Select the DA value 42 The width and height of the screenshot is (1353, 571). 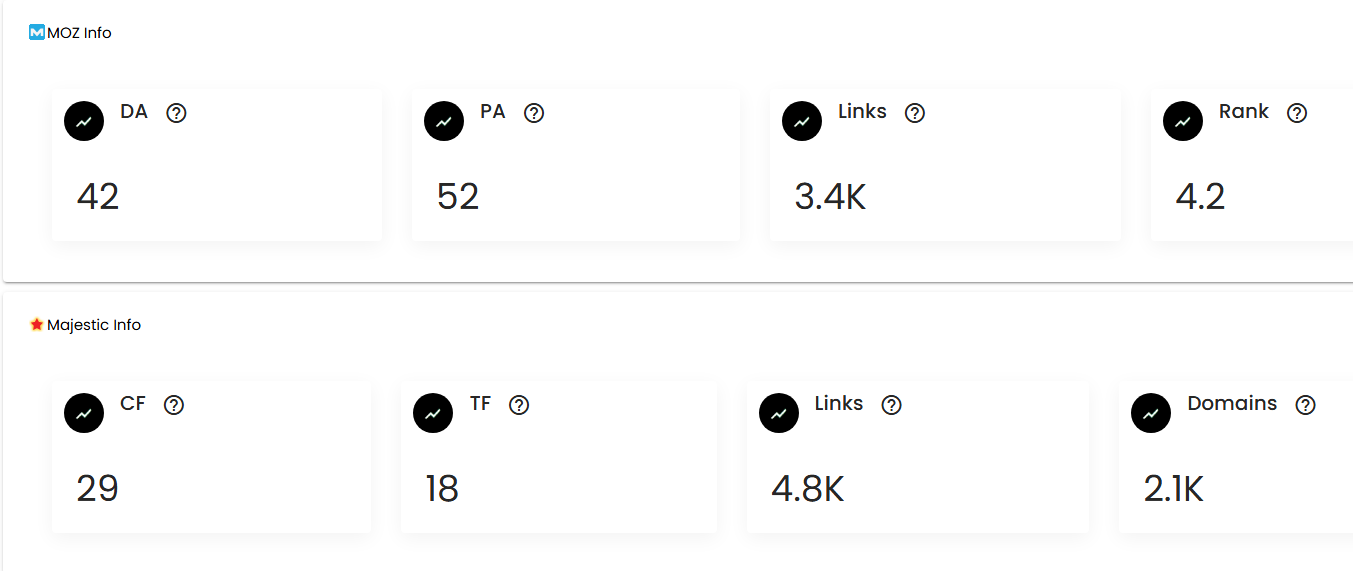tap(98, 196)
